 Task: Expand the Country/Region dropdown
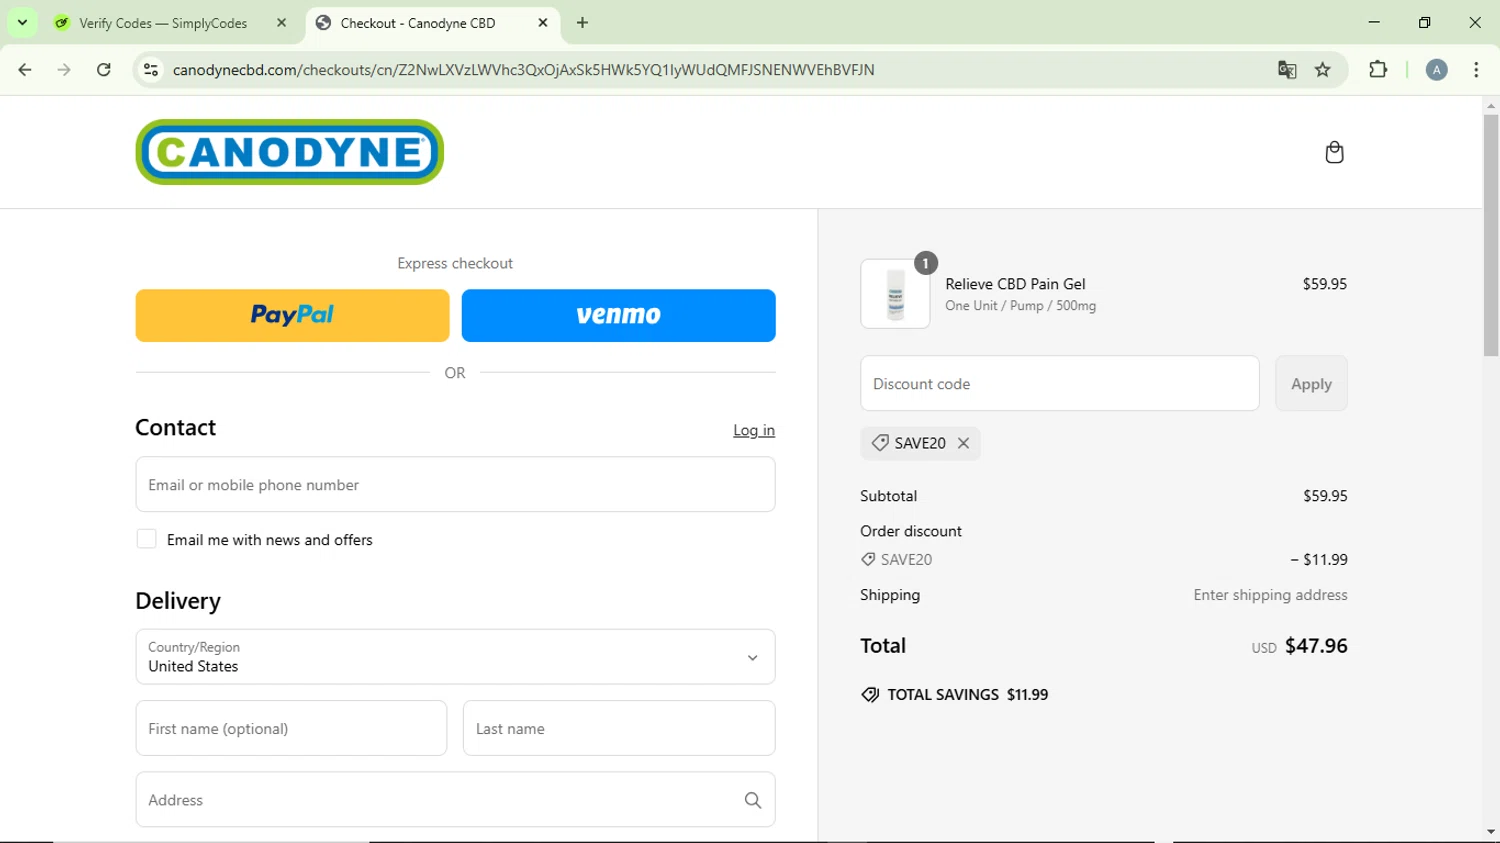[455, 657]
